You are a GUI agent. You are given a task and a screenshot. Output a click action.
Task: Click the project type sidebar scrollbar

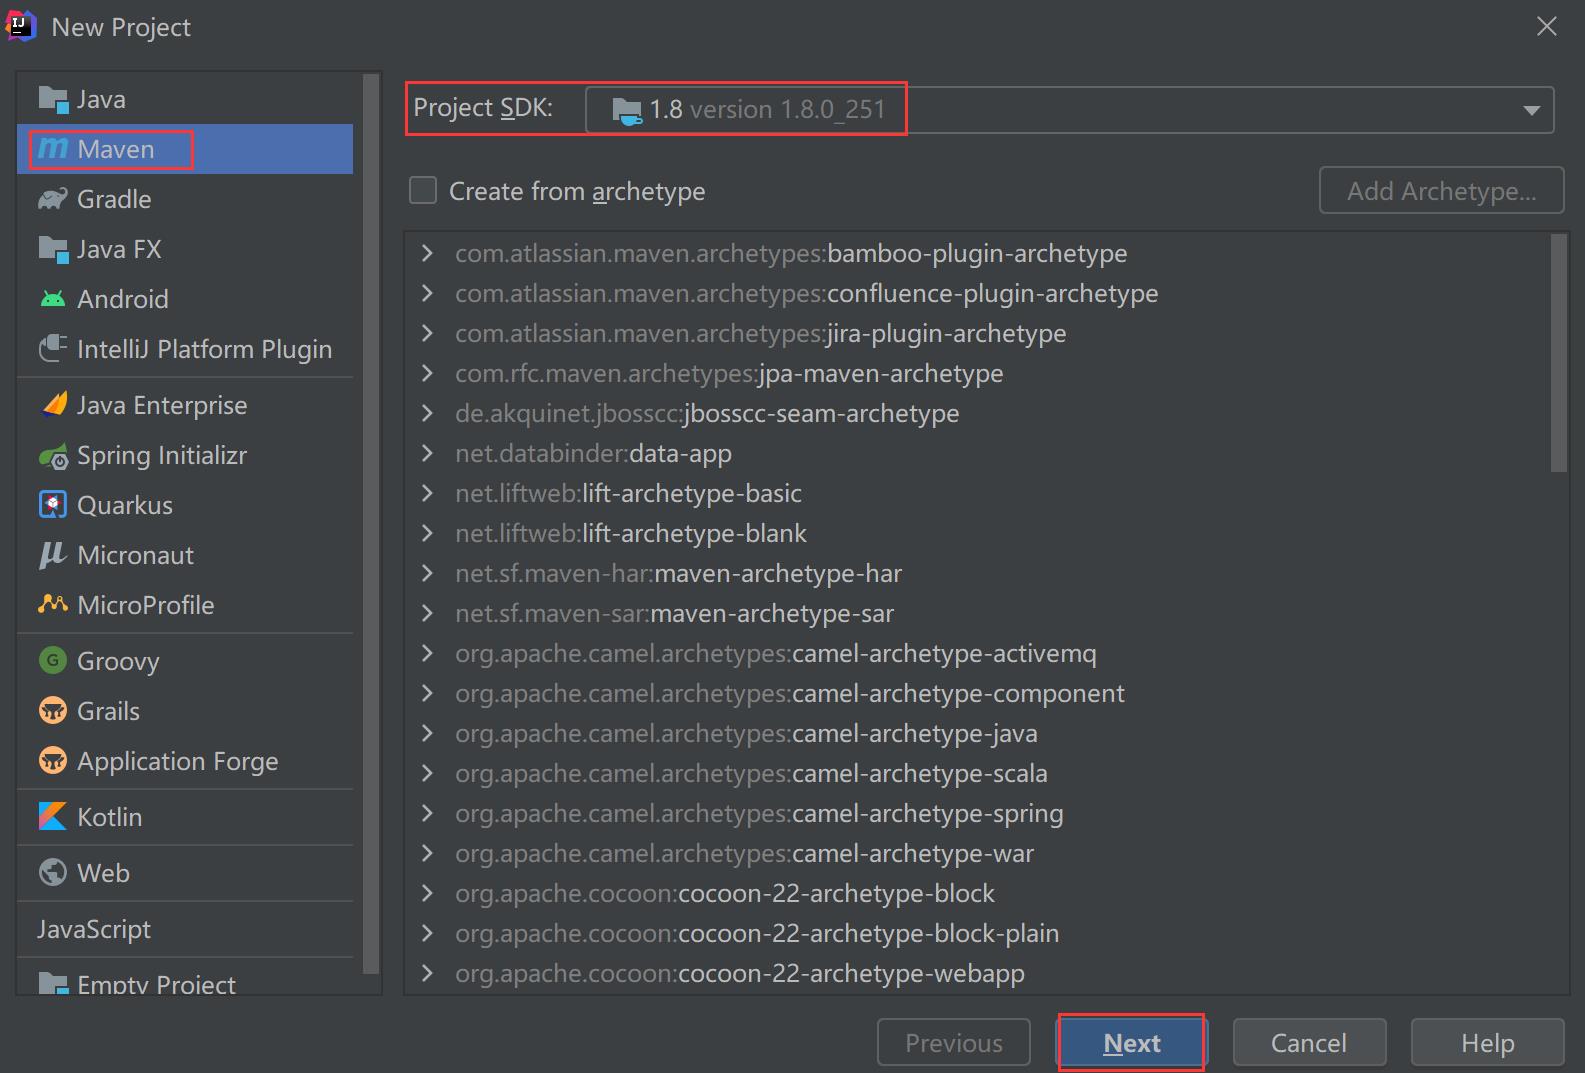pyautogui.click(x=371, y=523)
